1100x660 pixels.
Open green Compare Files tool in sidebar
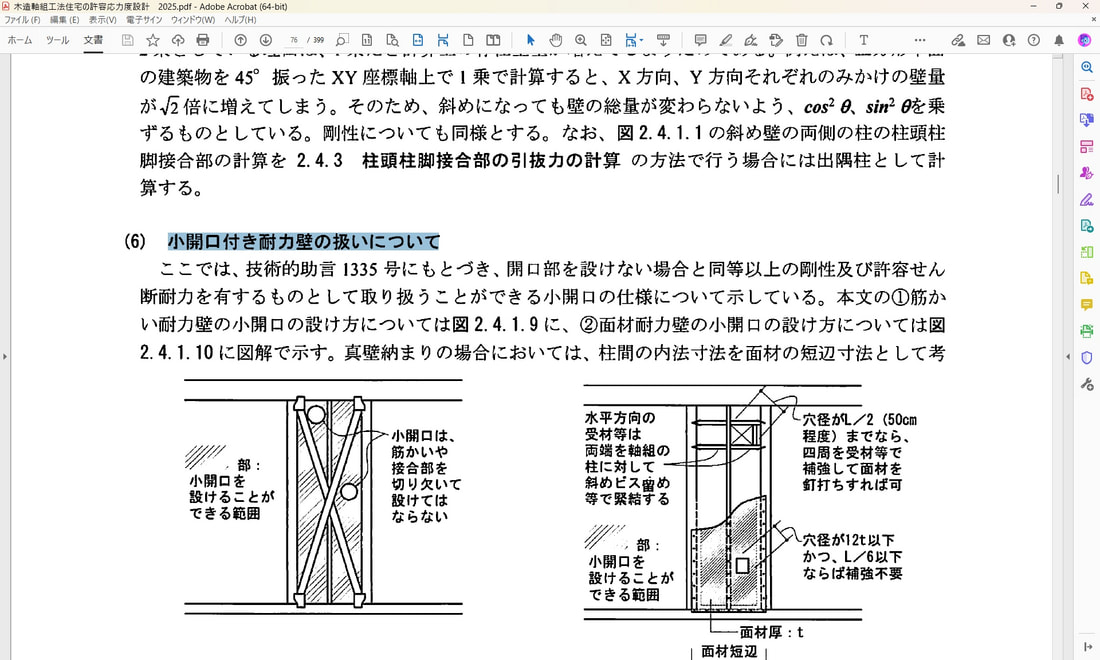point(1087,252)
